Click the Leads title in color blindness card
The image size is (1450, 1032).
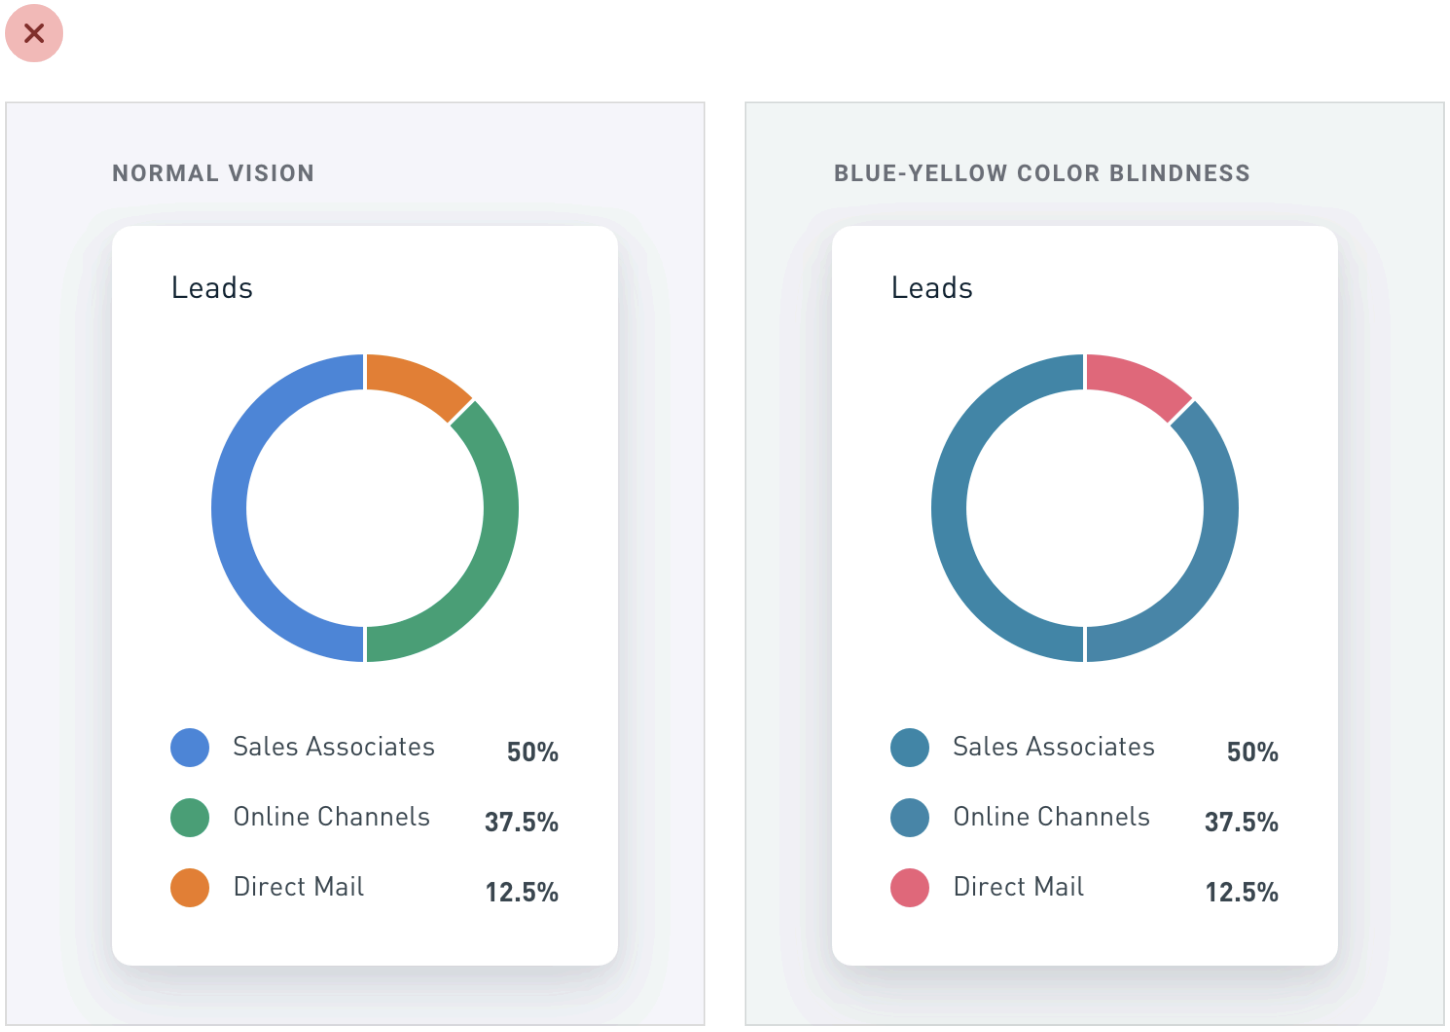pos(932,288)
